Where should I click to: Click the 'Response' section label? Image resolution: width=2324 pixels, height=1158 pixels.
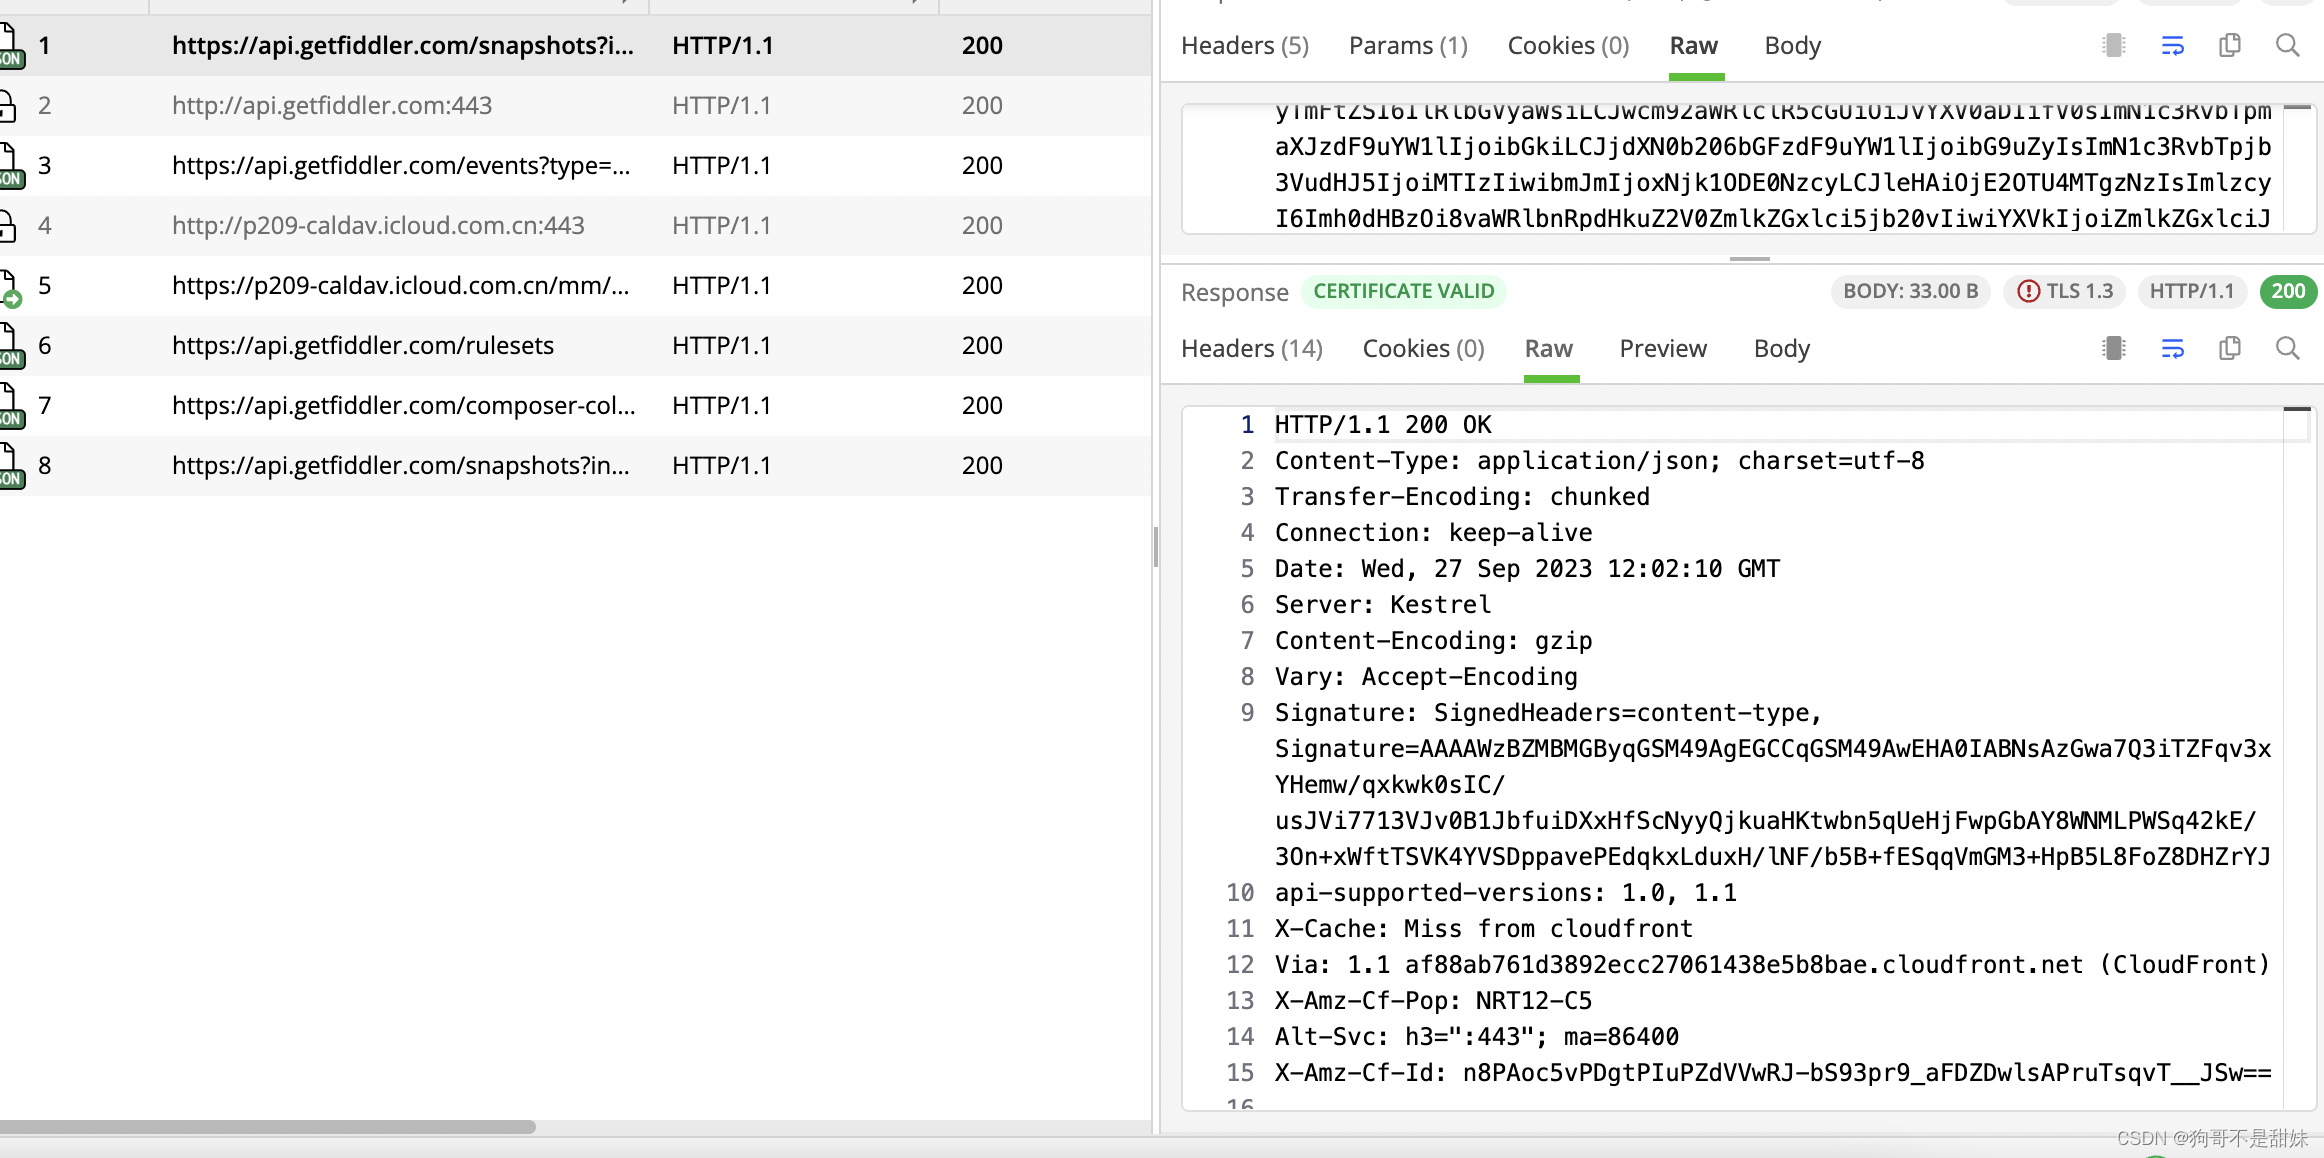pyautogui.click(x=1234, y=292)
